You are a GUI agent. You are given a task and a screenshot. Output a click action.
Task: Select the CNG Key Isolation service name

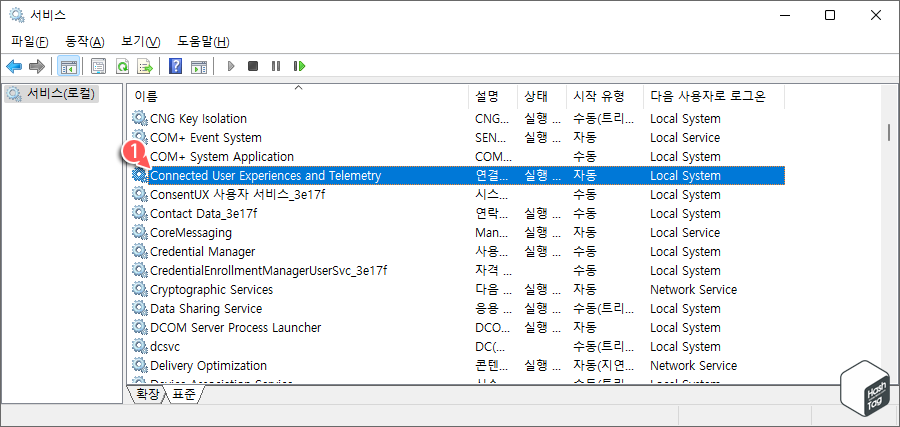199,119
